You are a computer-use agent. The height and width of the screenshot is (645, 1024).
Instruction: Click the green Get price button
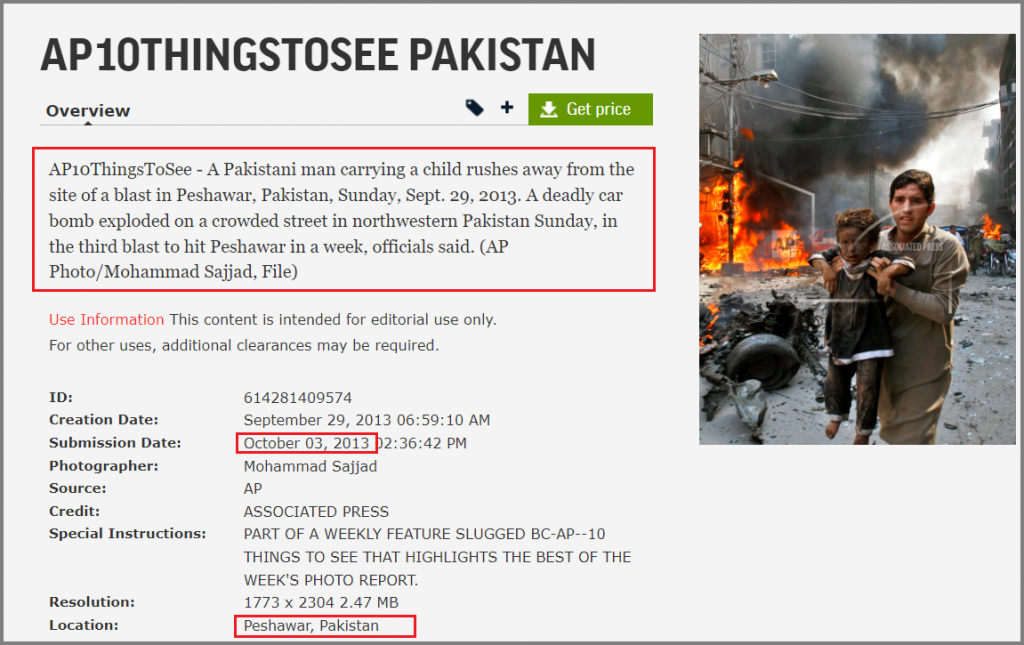coord(590,109)
